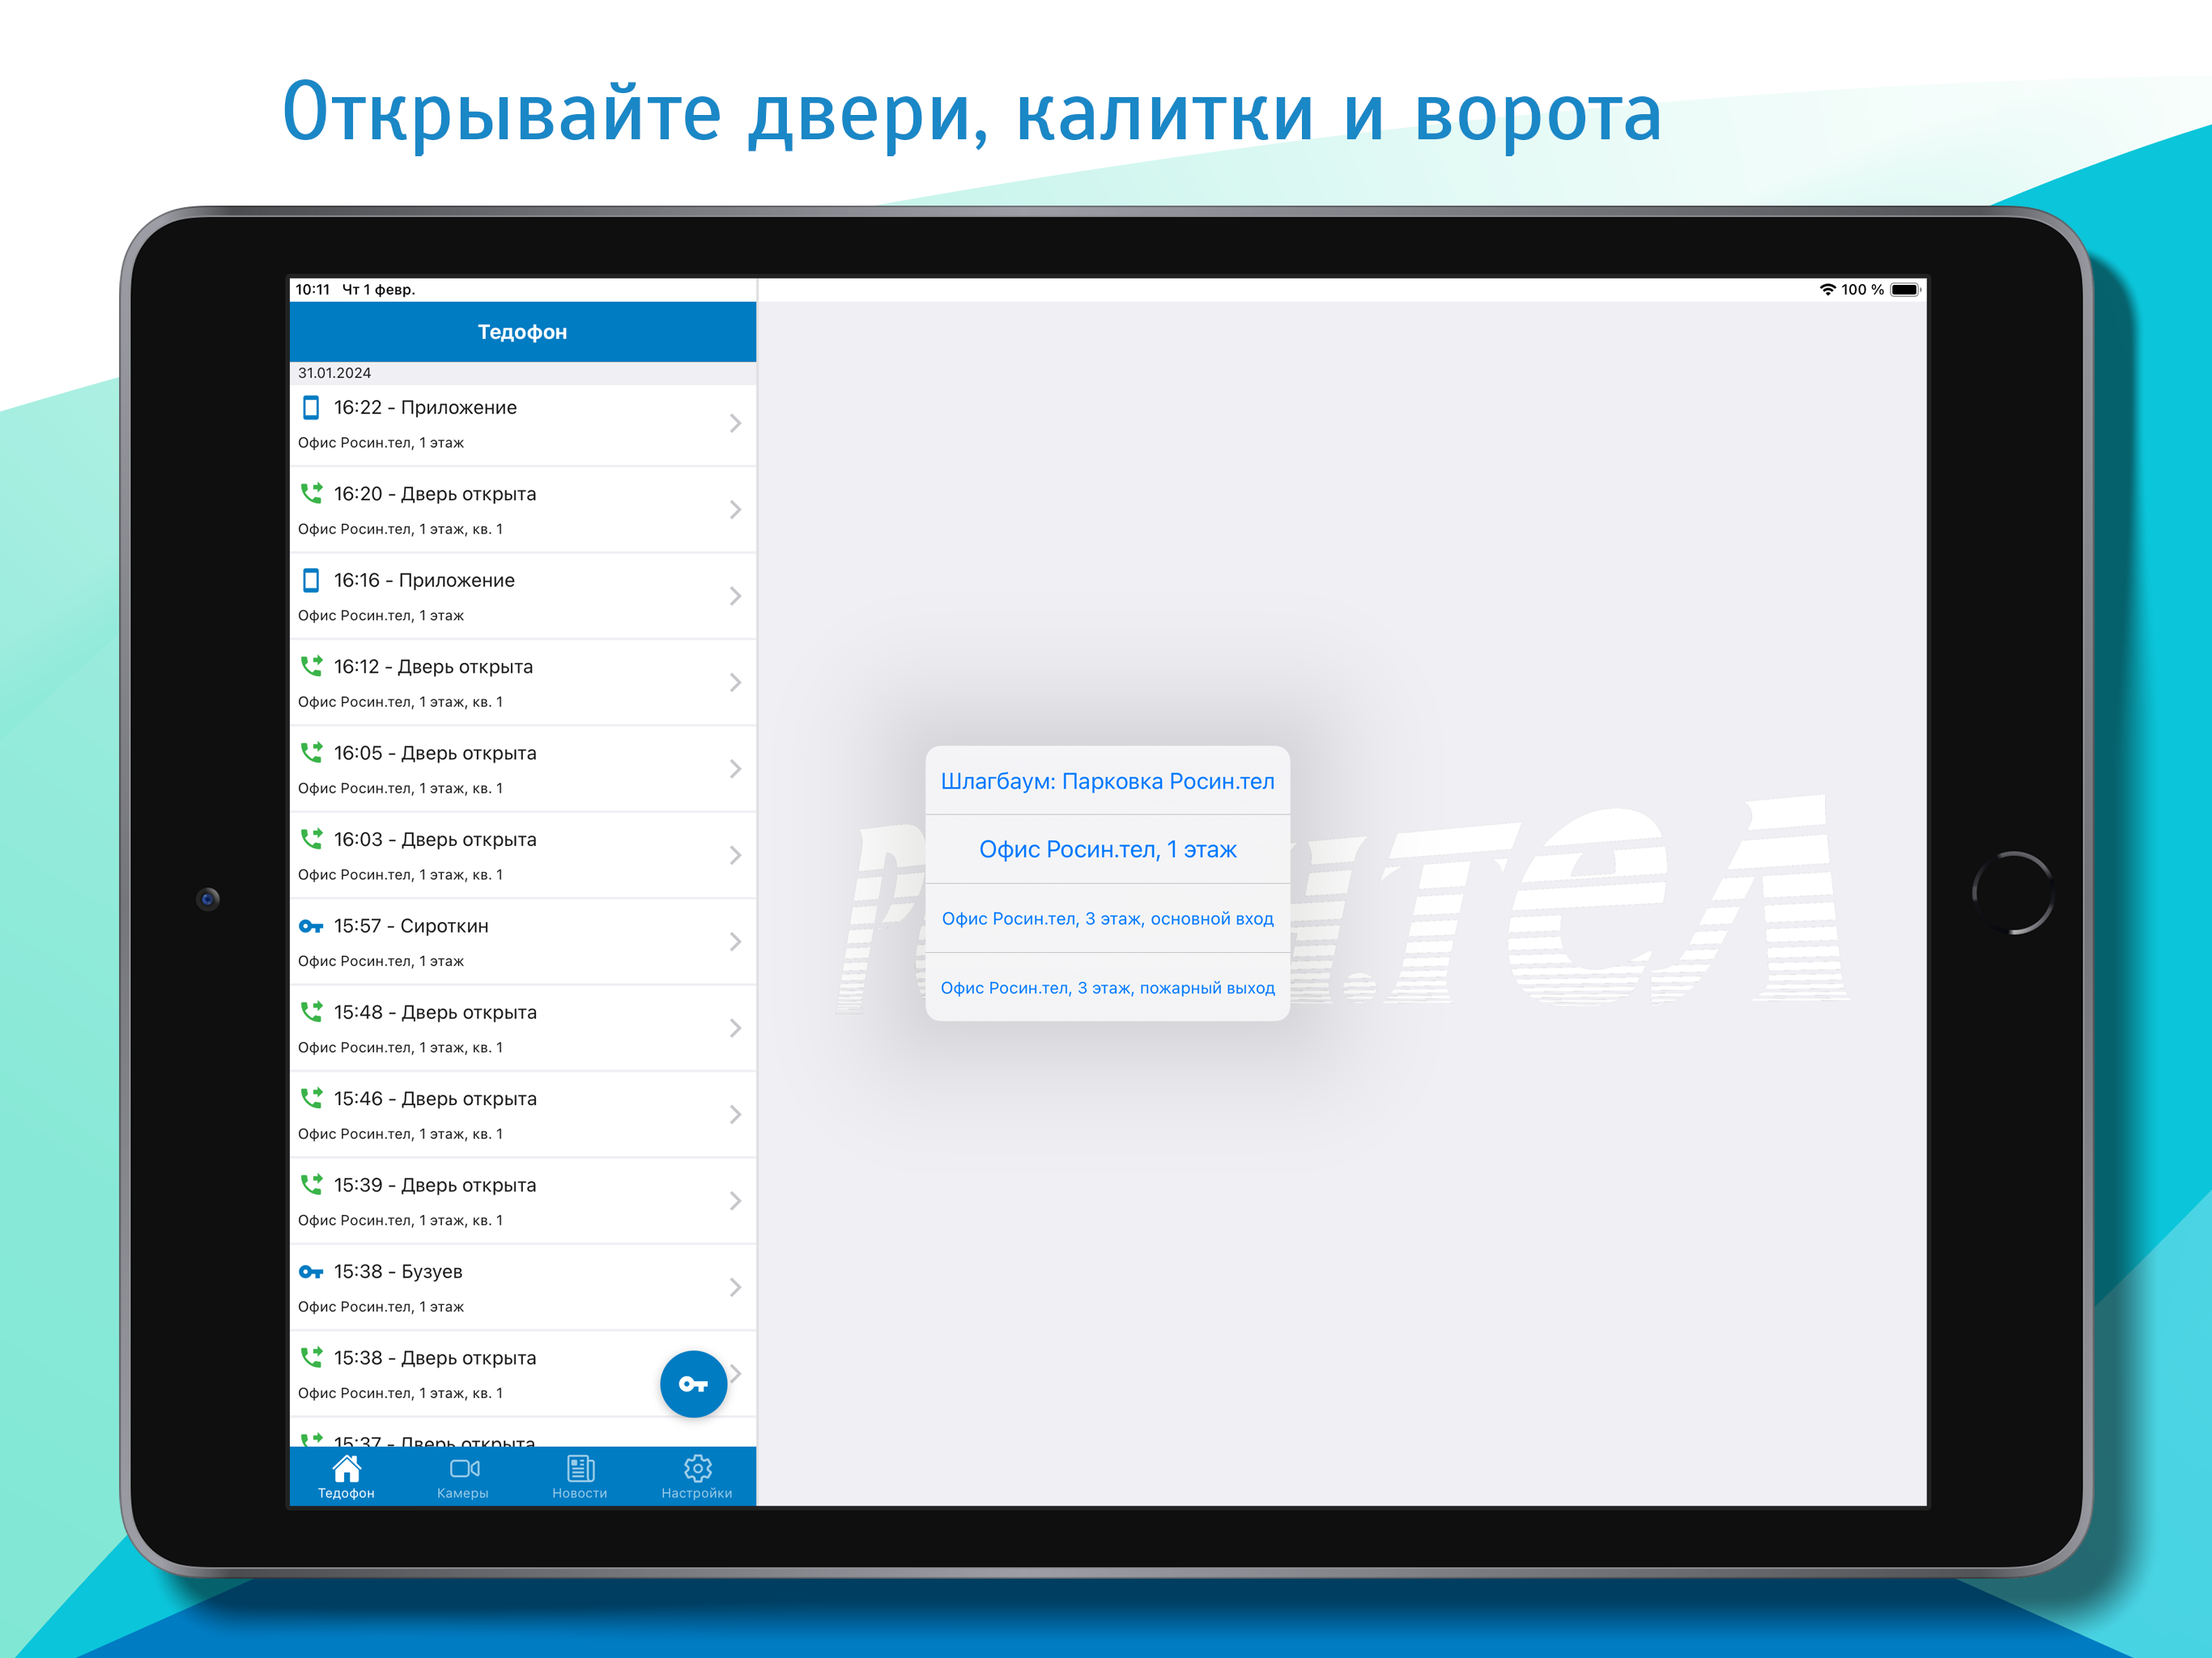The height and width of the screenshot is (1658, 2212).
Task: Click key icon of 15:57 Сироткин entry
Action: click(x=311, y=926)
